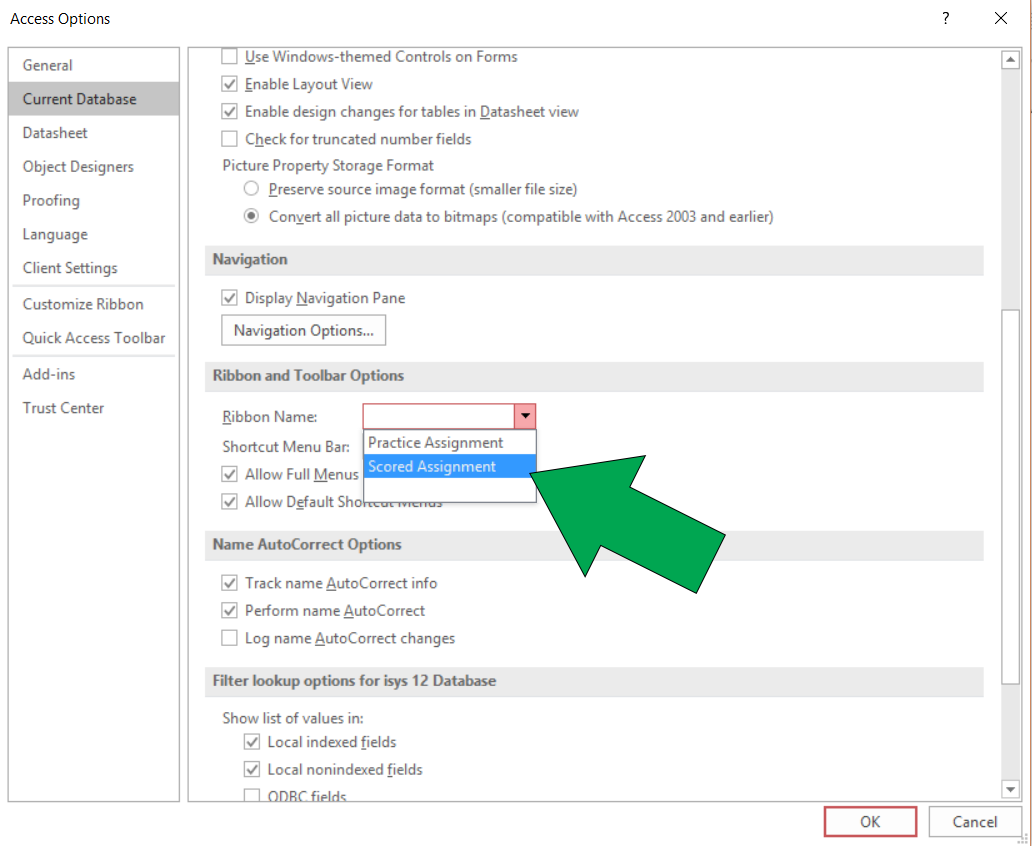Viewport: 1032px width, 846px height.
Task: Close the Access Options dialog
Action: (1000, 18)
